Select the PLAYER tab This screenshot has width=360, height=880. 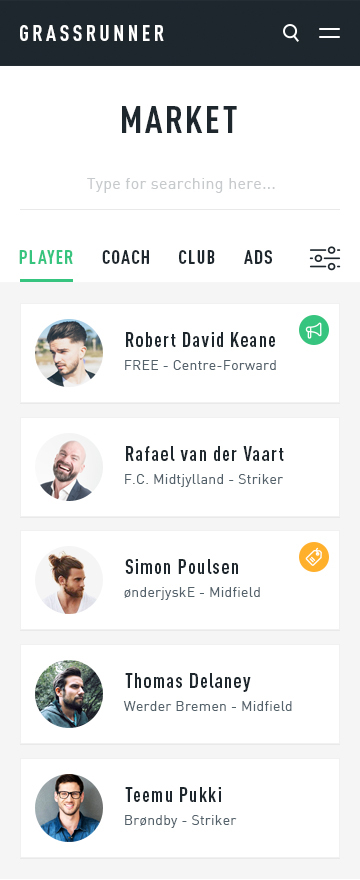pyautogui.click(x=46, y=258)
